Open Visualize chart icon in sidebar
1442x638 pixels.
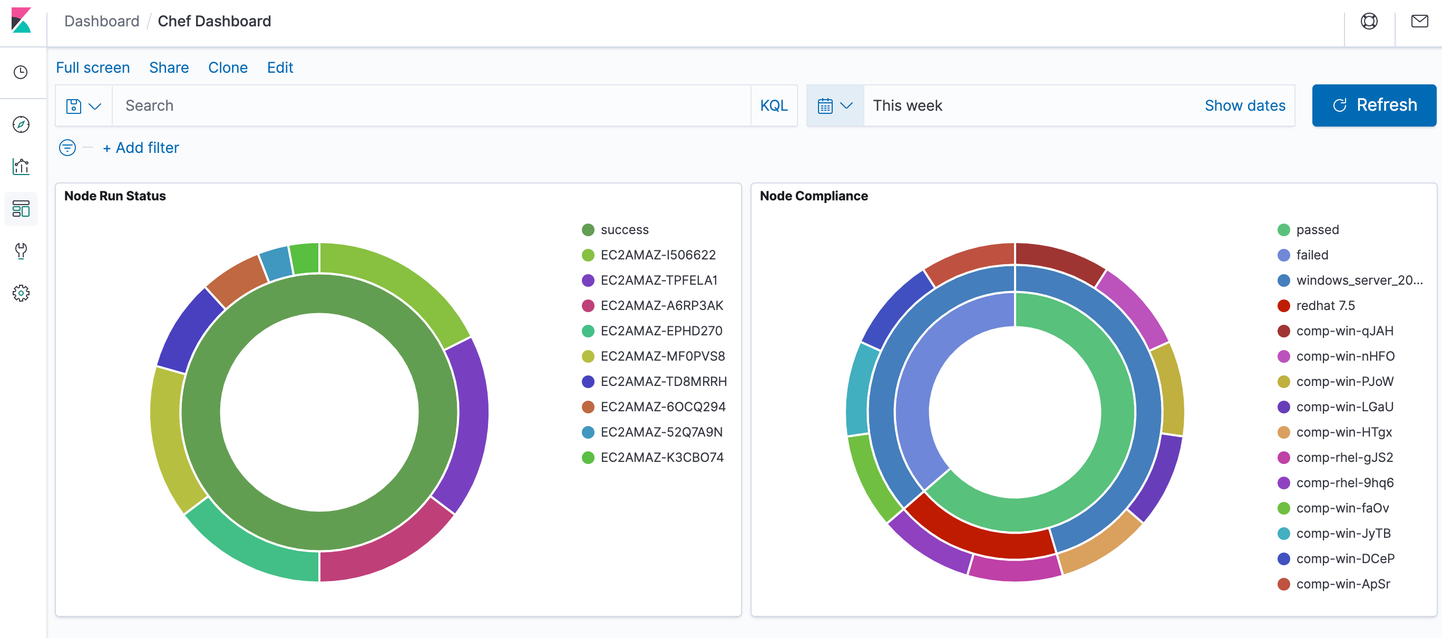click(x=21, y=167)
